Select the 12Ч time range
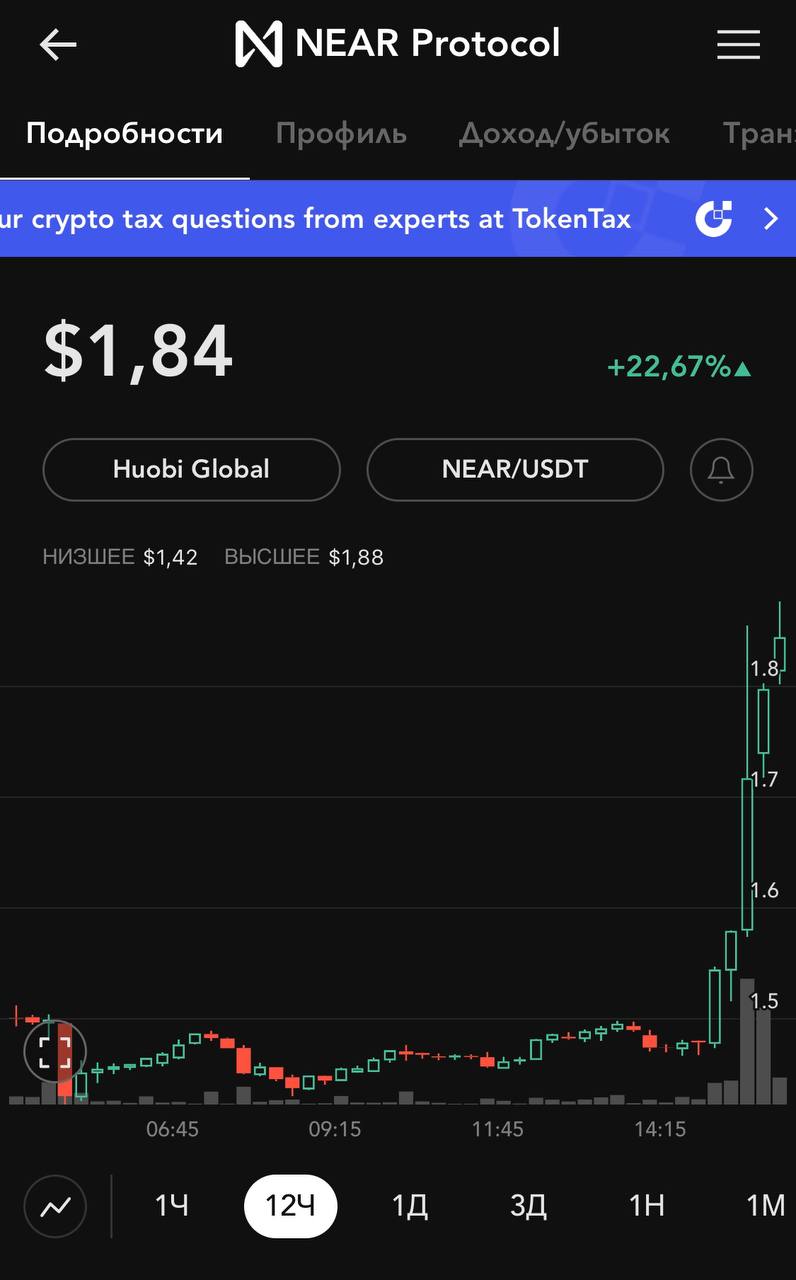796x1280 pixels. click(290, 1206)
